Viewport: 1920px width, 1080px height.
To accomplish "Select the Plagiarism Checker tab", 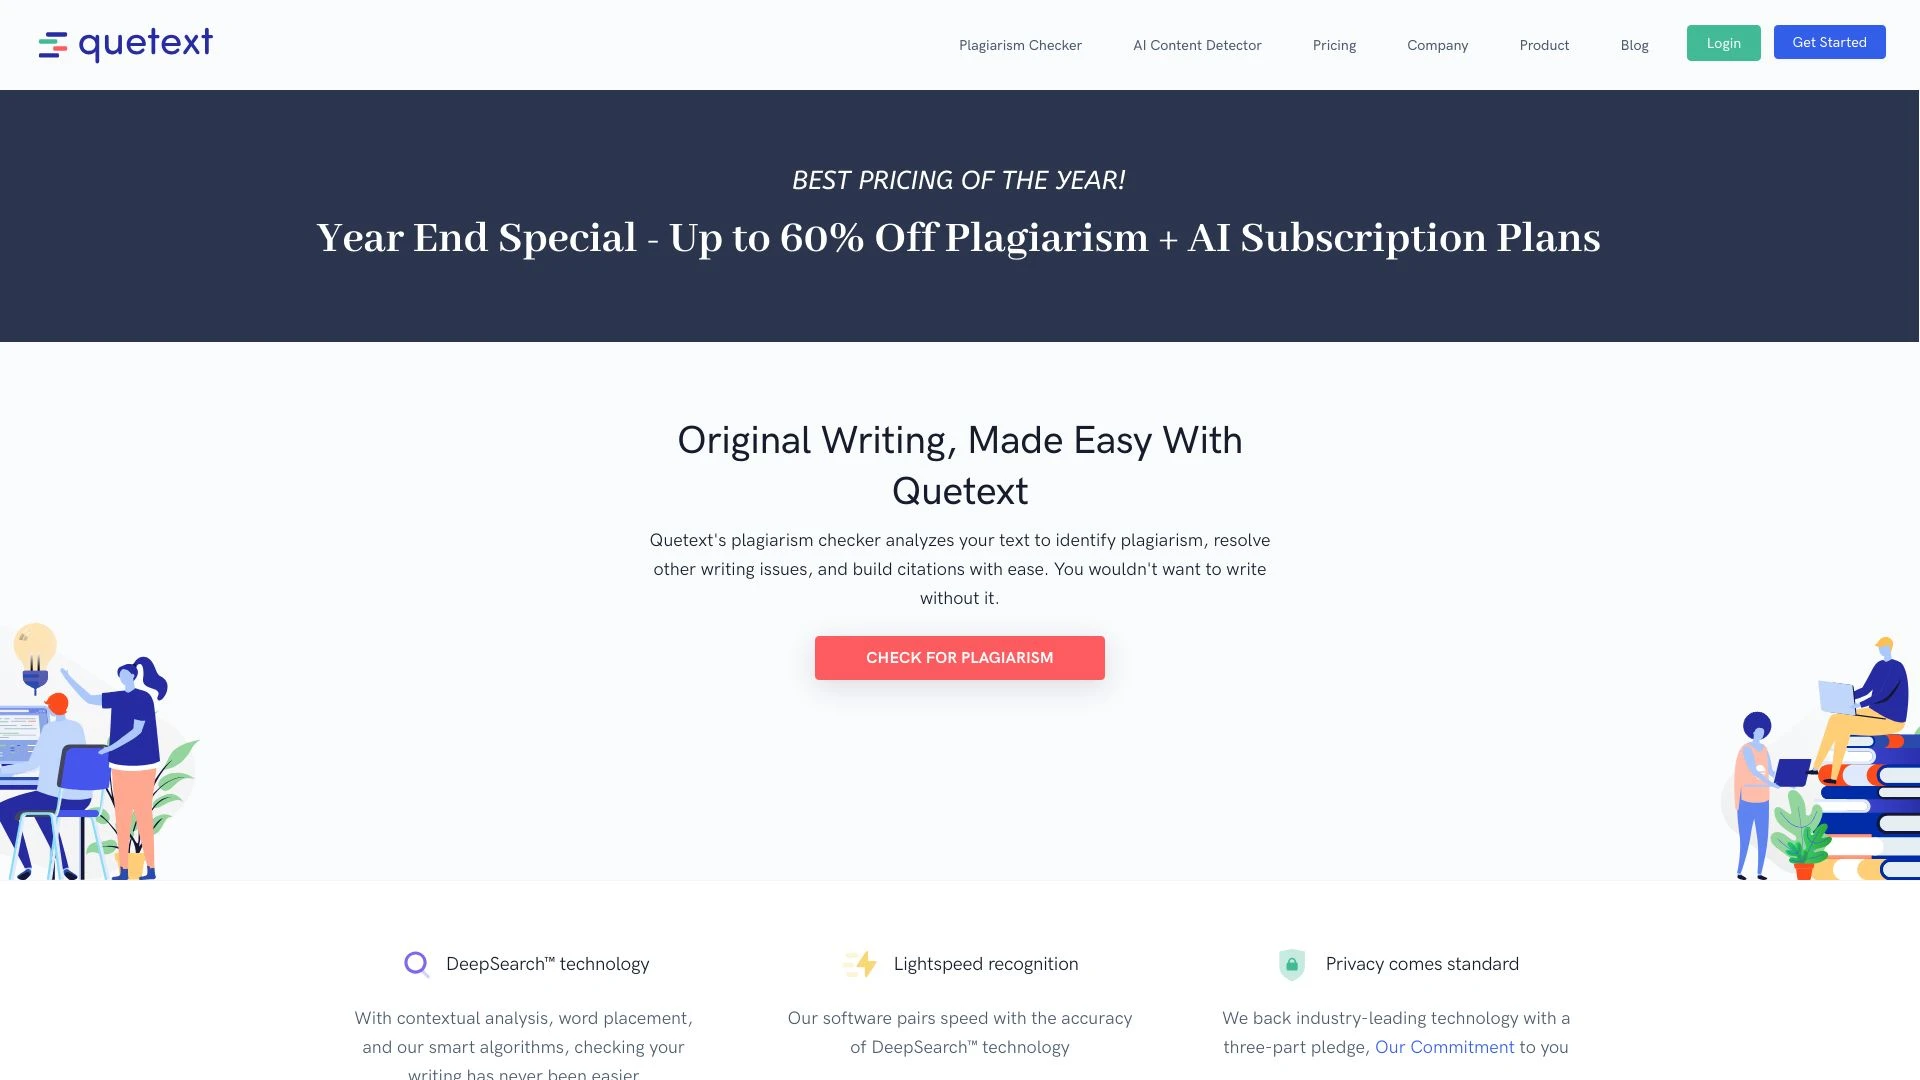I will coord(1021,44).
